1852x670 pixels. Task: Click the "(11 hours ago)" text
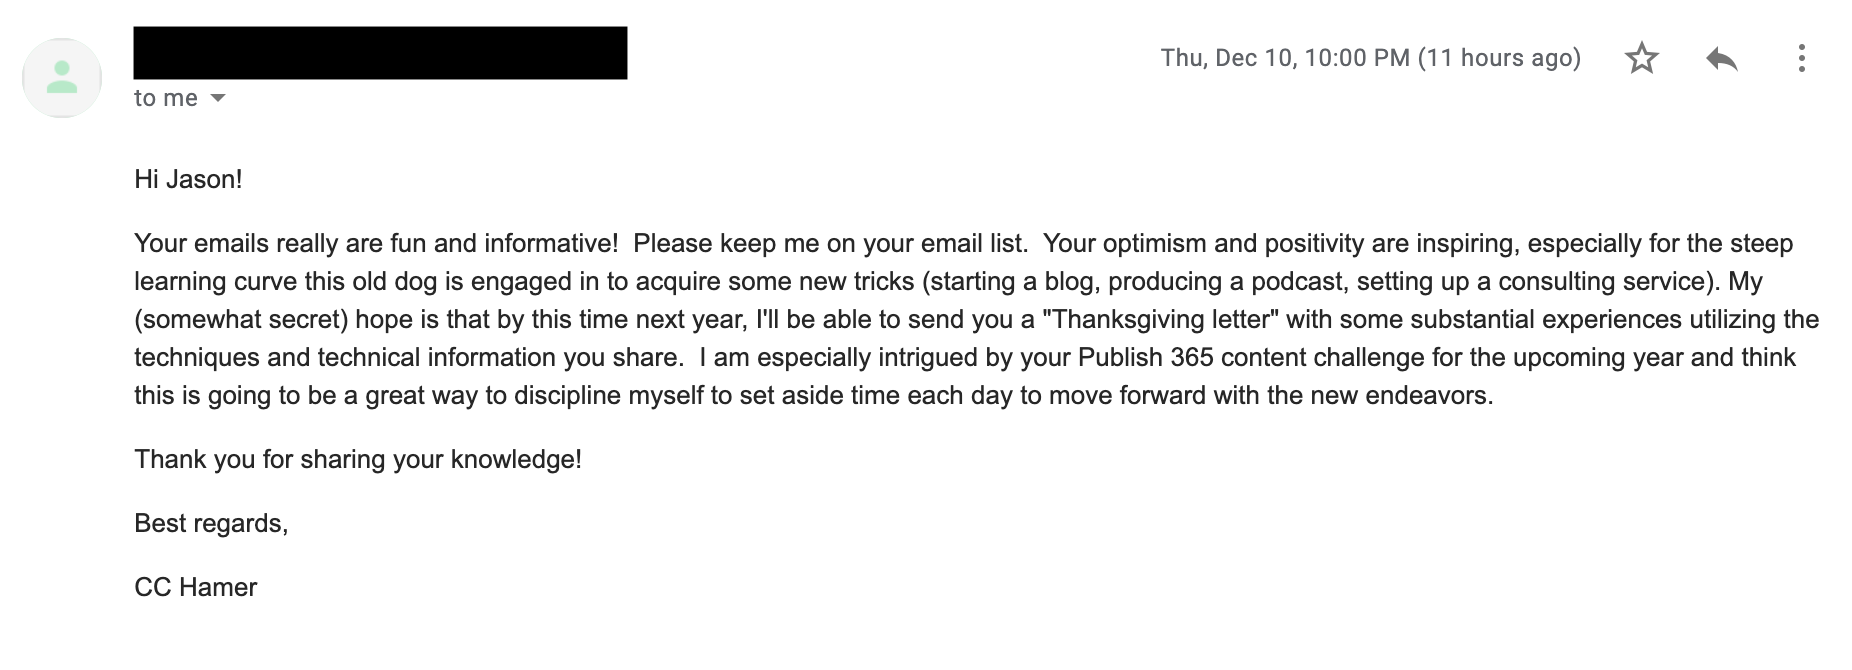(x=1499, y=58)
